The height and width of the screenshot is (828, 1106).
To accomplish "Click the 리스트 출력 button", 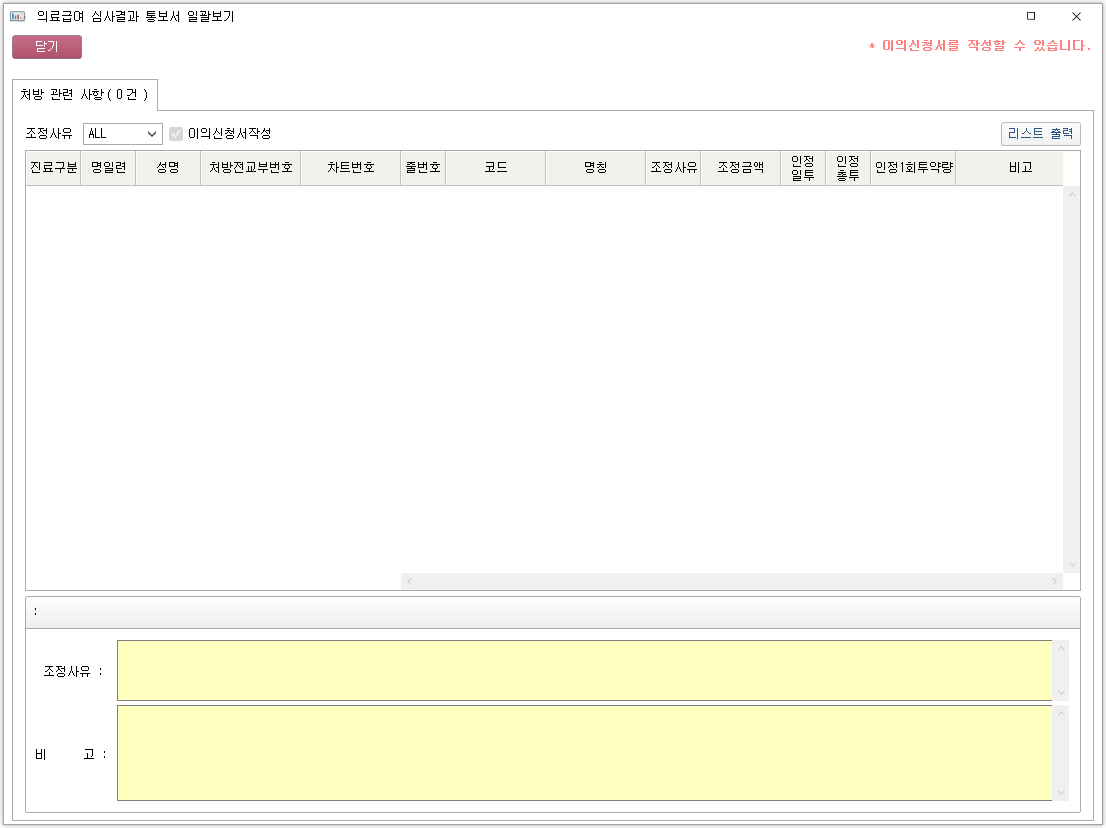I will click(x=1040, y=133).
